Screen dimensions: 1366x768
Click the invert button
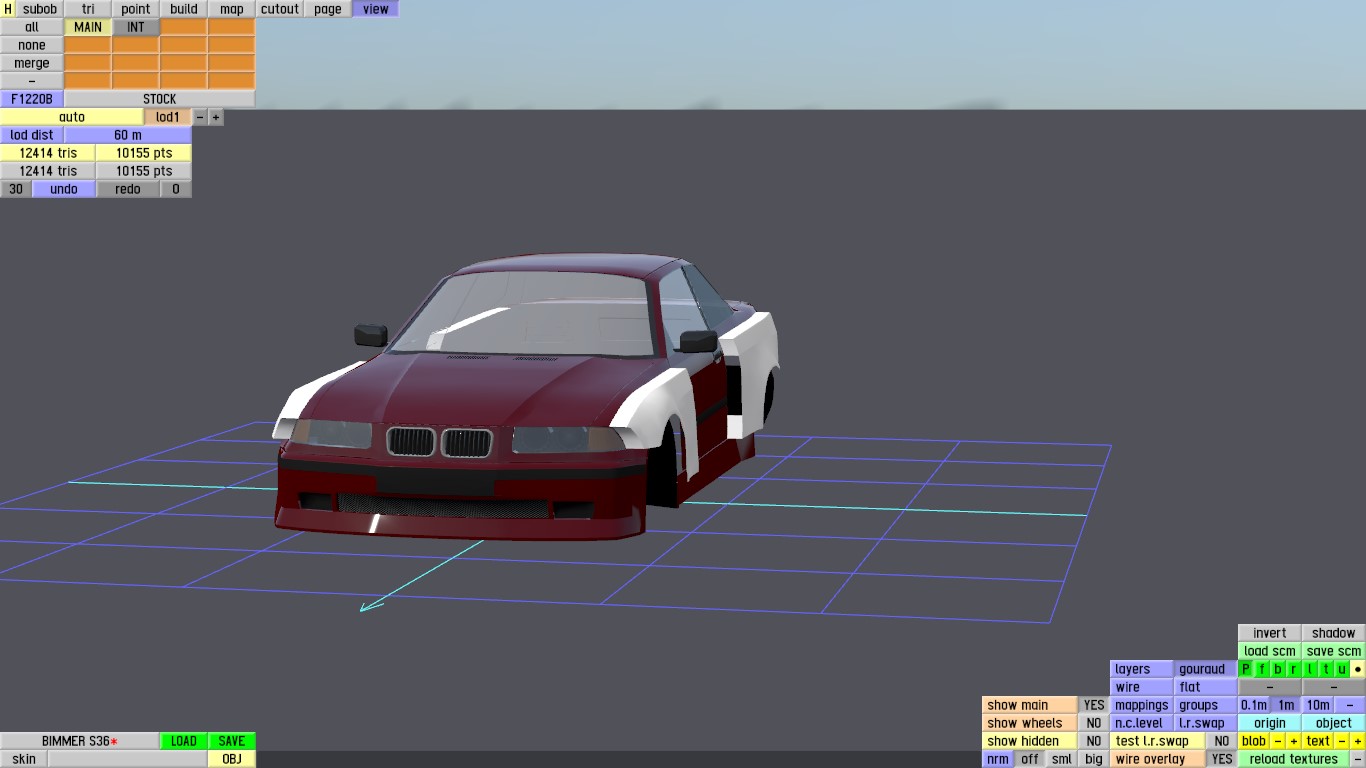[1270, 633]
